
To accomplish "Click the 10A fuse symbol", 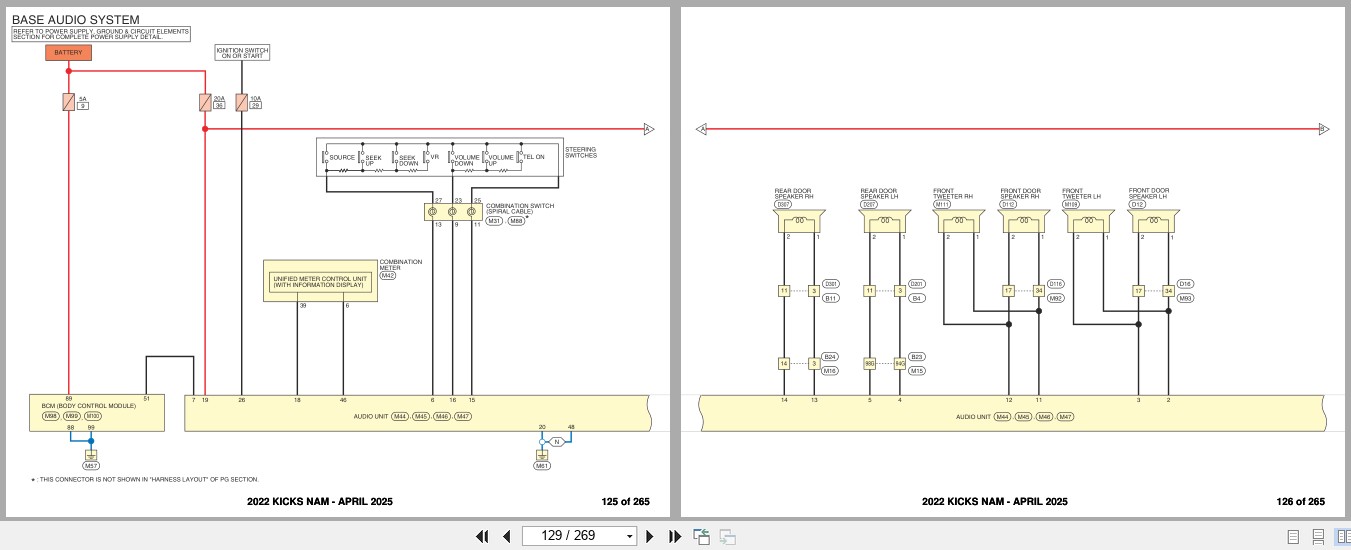I will [242, 101].
